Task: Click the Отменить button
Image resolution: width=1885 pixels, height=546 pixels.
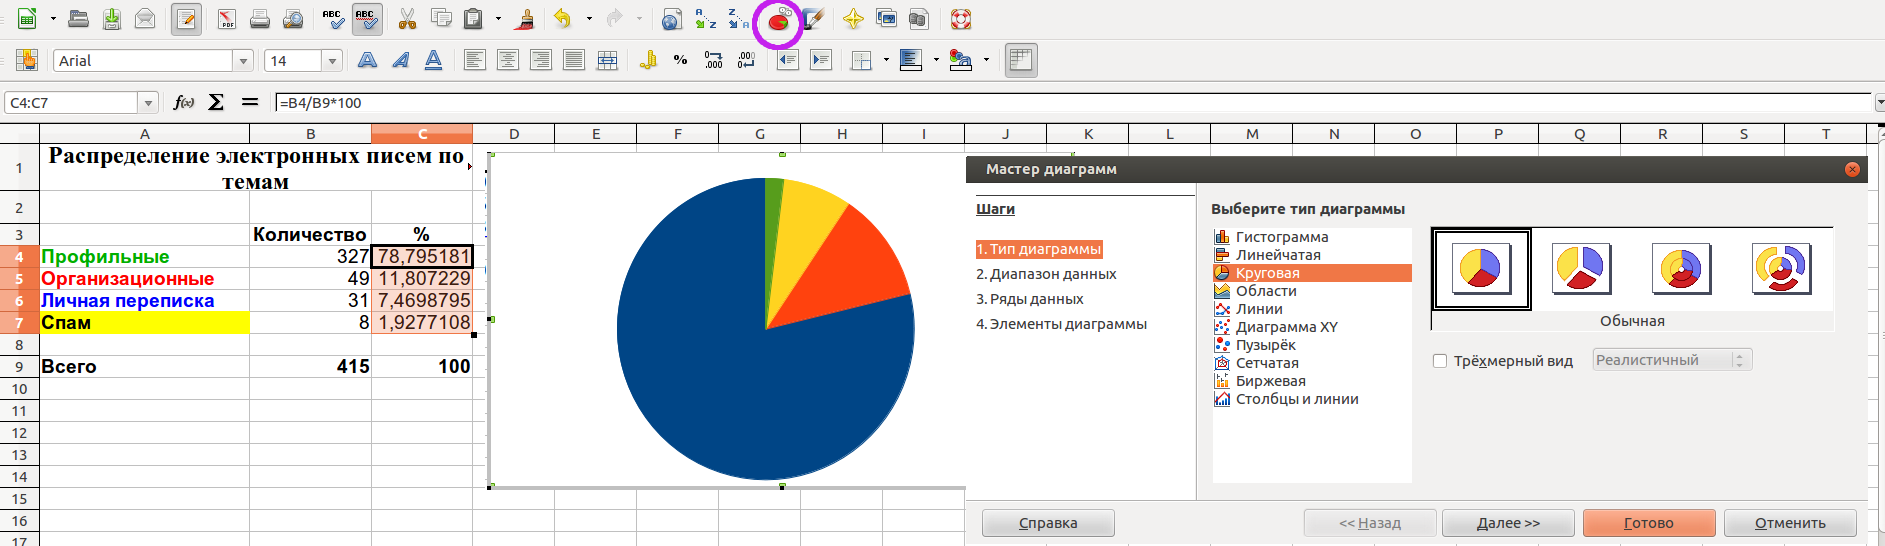Action: [x=1790, y=523]
